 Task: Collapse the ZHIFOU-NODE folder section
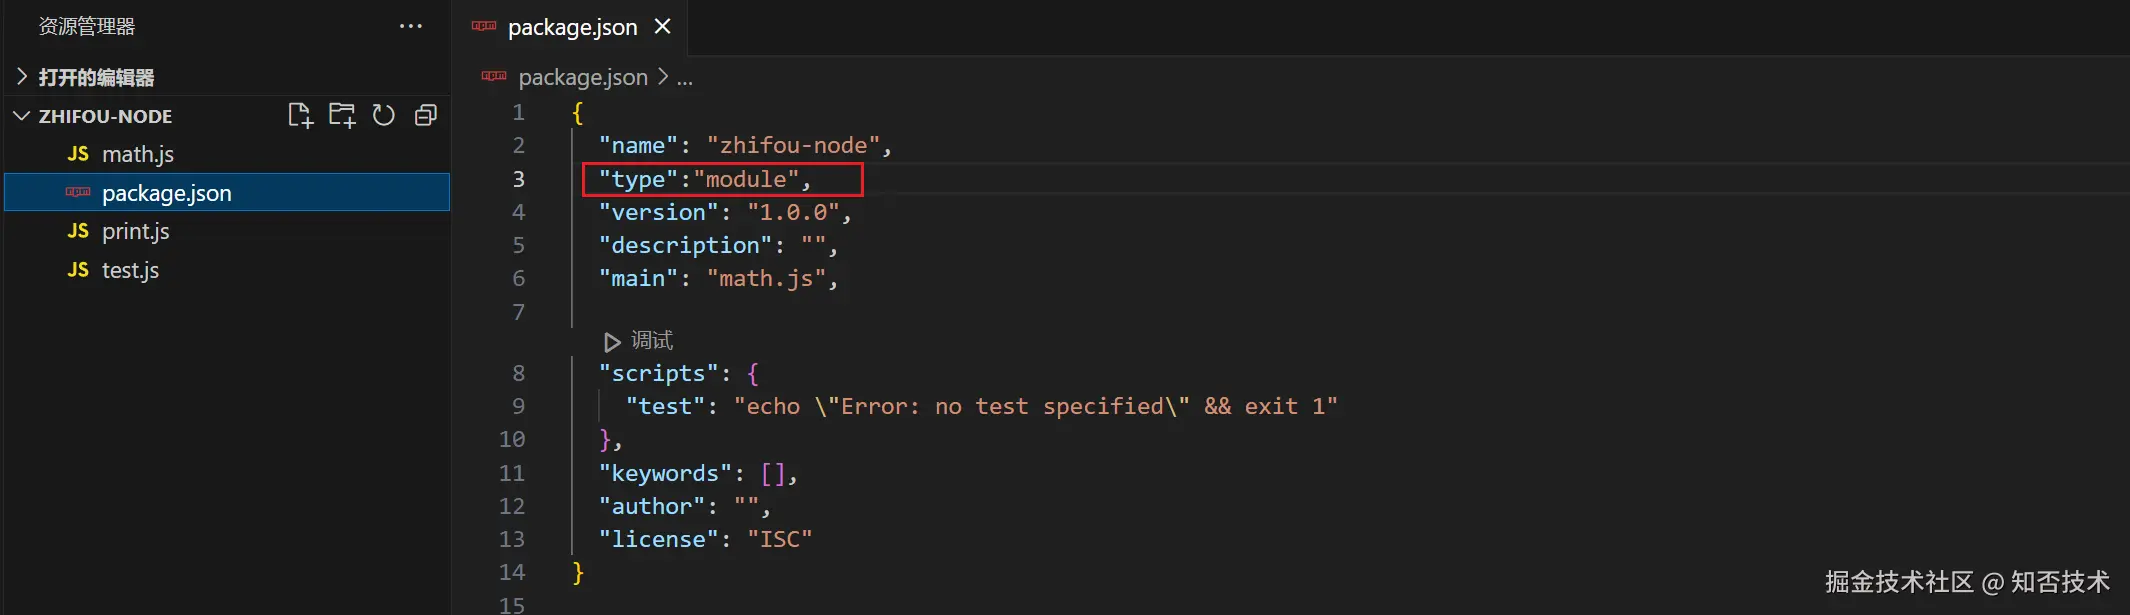[x=22, y=116]
